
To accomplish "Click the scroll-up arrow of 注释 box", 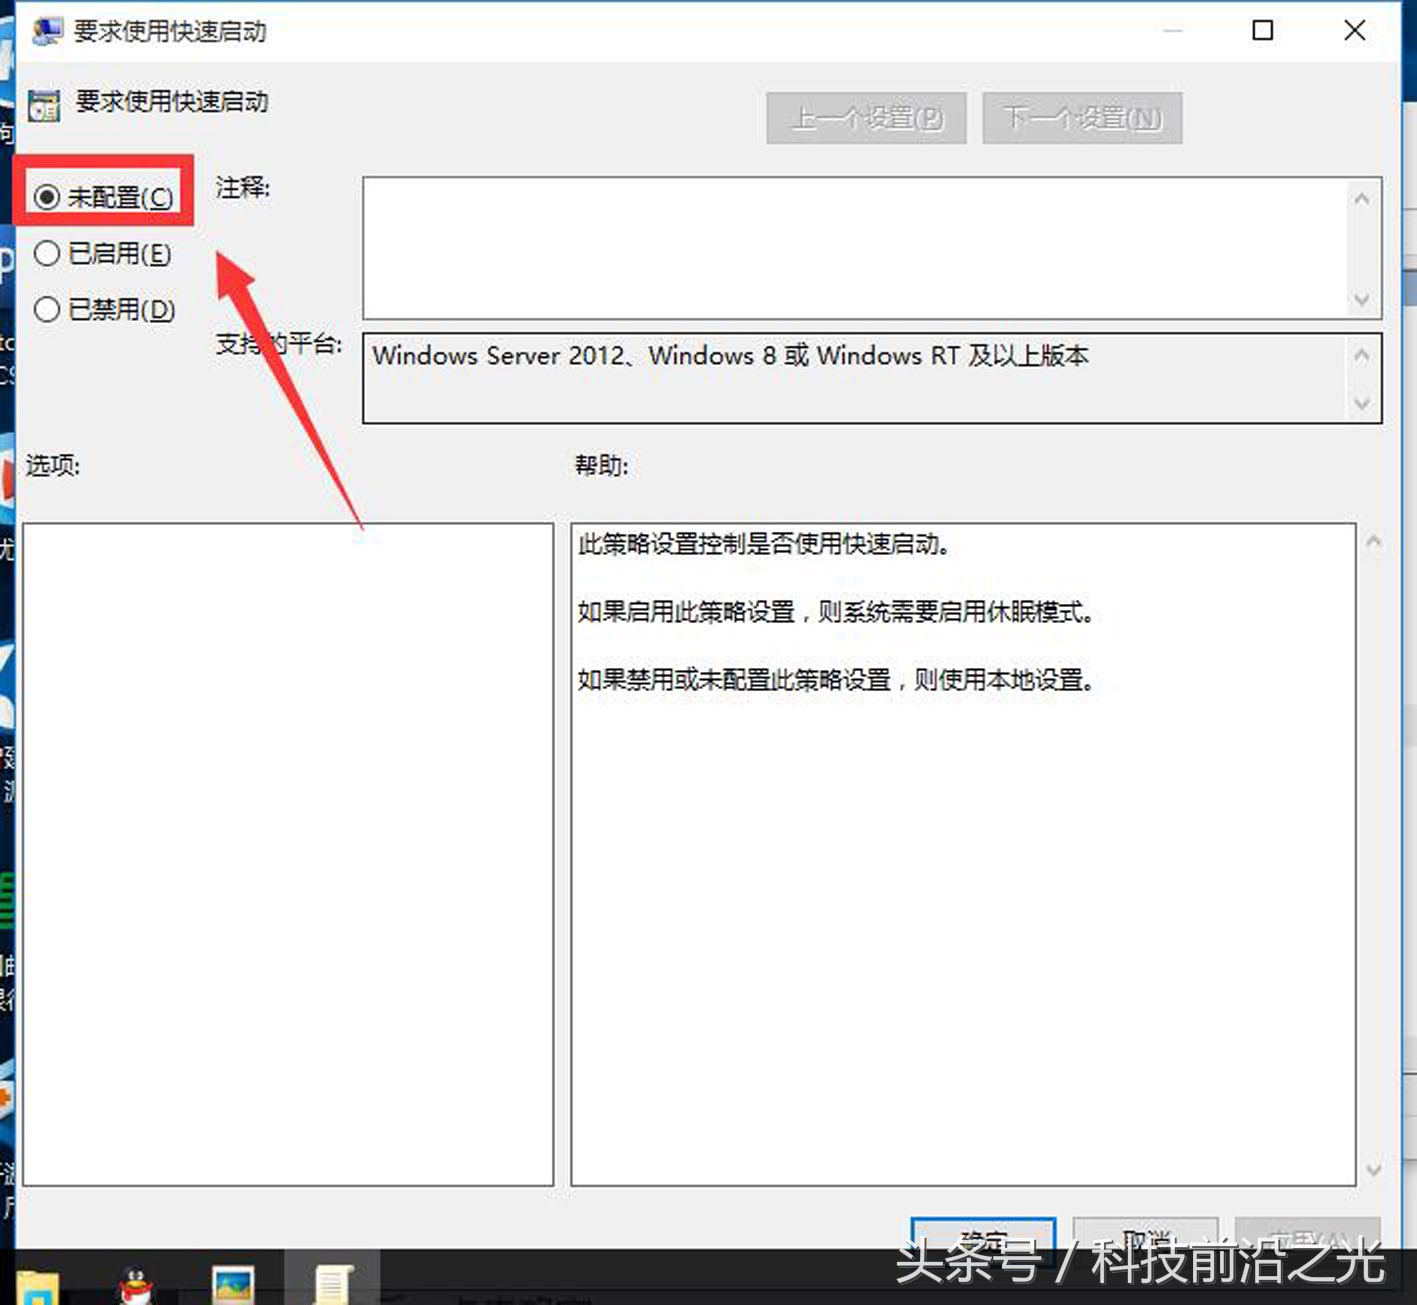I will (x=1361, y=198).
